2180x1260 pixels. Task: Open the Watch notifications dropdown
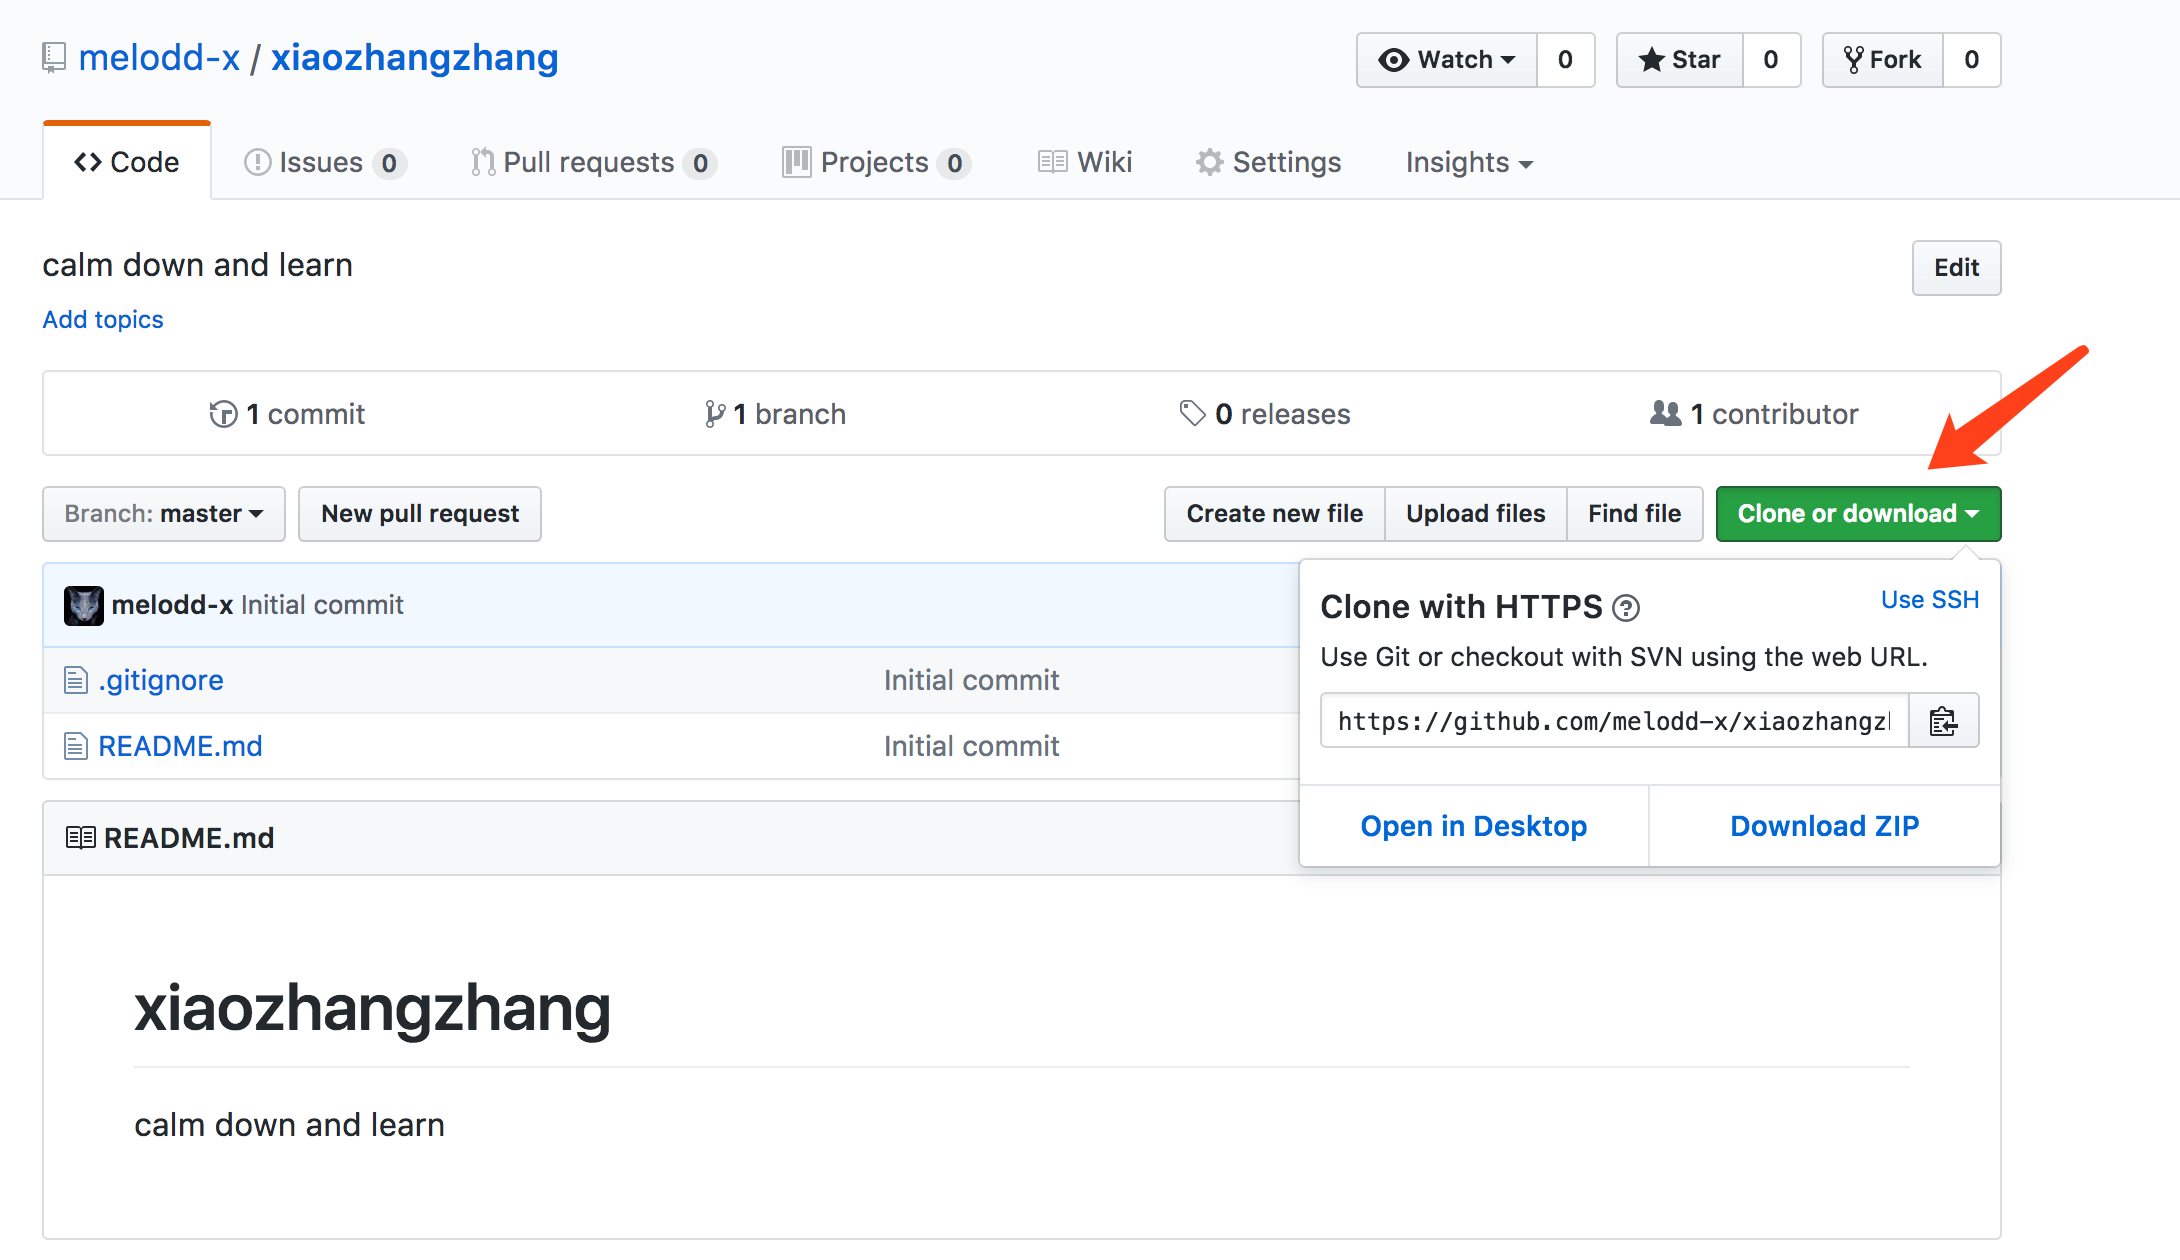1446,60
